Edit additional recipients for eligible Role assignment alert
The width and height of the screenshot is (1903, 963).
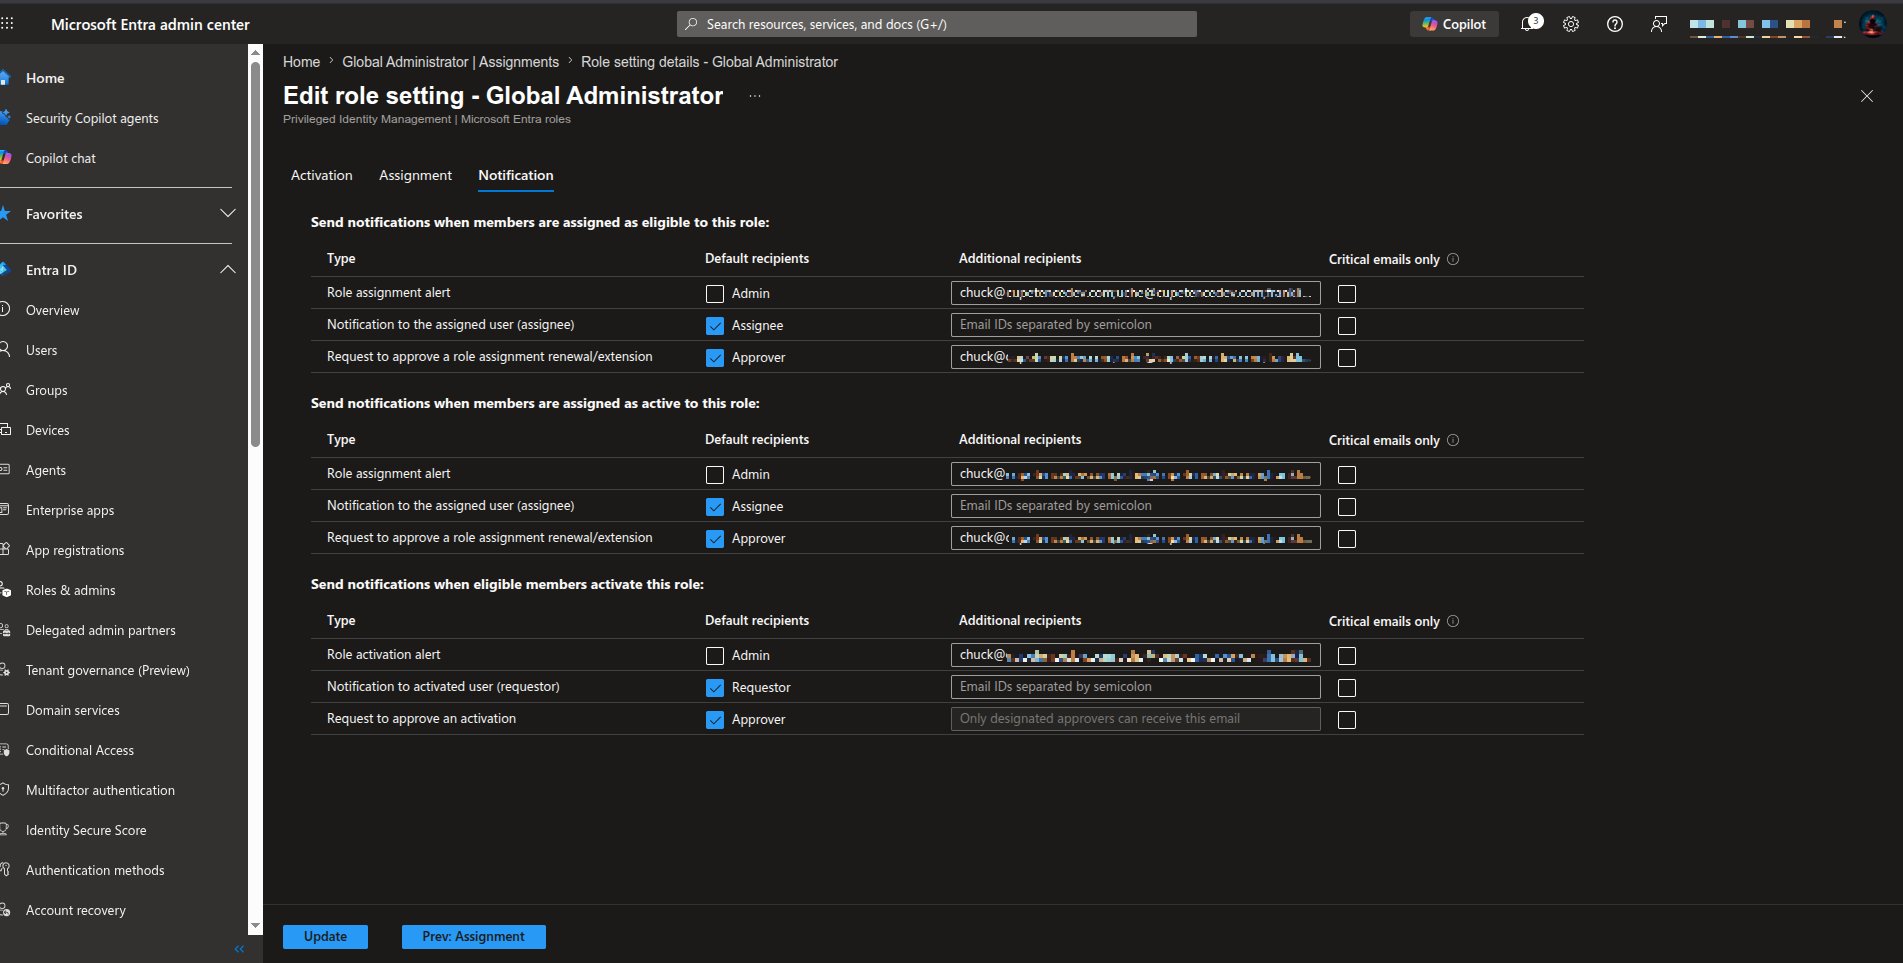(x=1135, y=293)
